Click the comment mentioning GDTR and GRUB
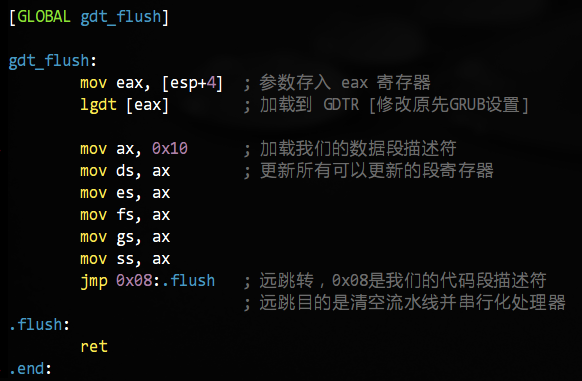The width and height of the screenshot is (582, 381). click(x=386, y=105)
